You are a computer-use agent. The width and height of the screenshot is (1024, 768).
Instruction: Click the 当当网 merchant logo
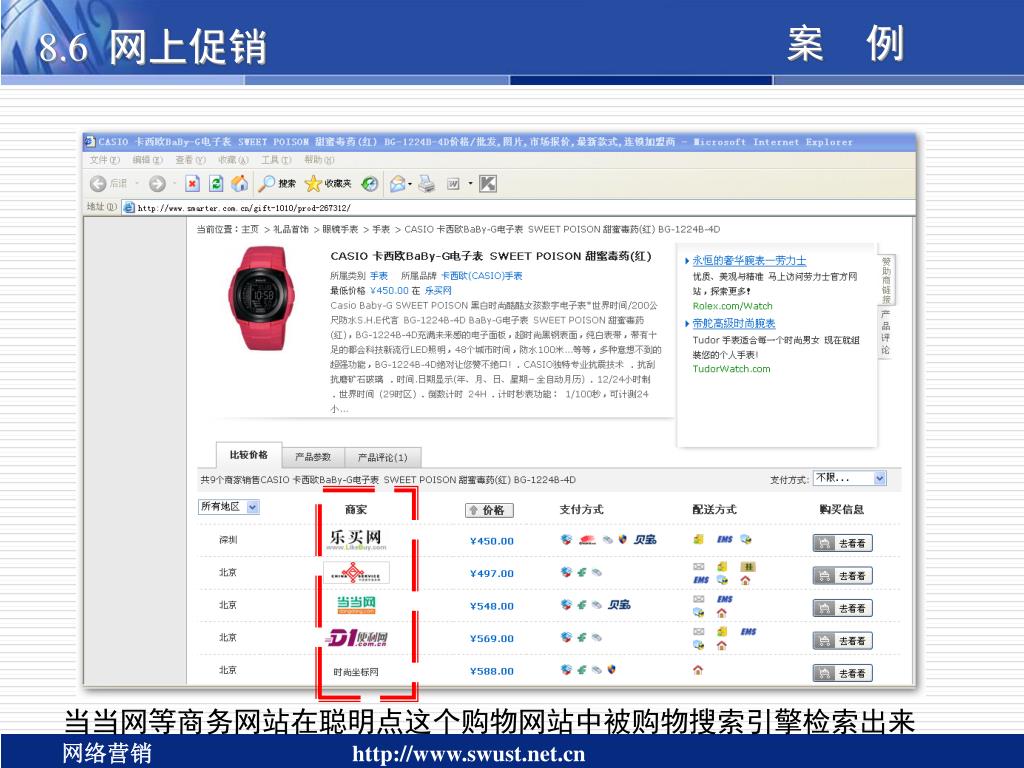pos(356,605)
